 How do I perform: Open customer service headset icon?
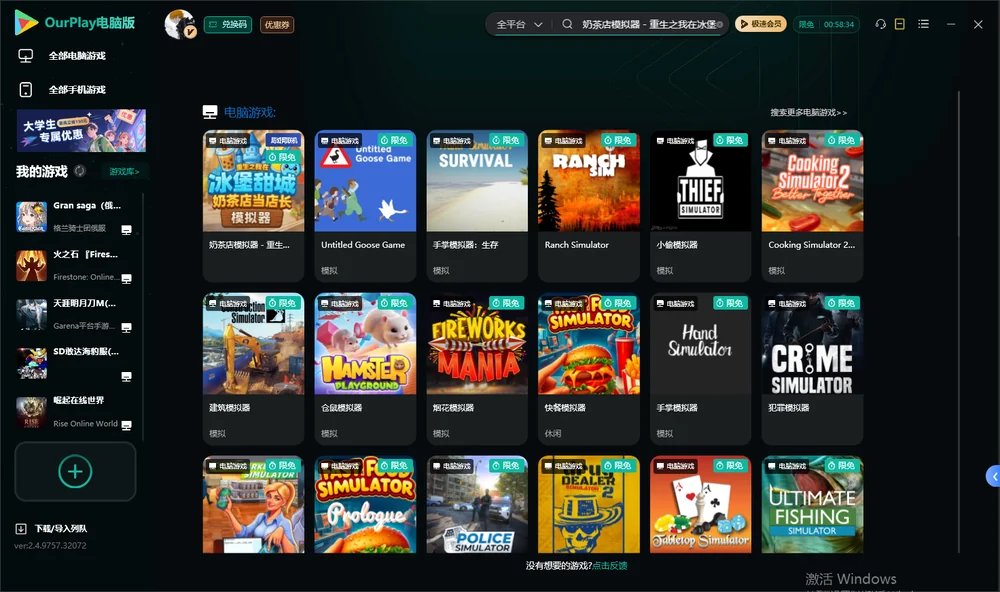click(x=880, y=24)
